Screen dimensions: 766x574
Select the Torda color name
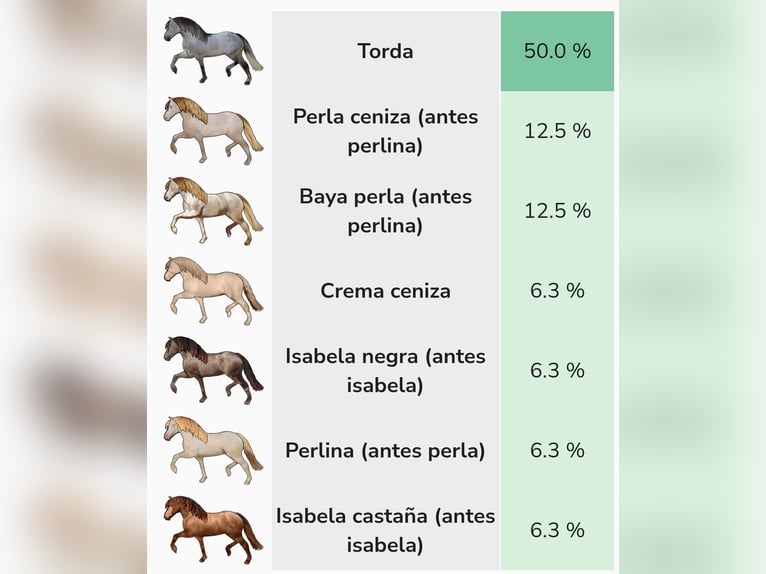tap(385, 51)
